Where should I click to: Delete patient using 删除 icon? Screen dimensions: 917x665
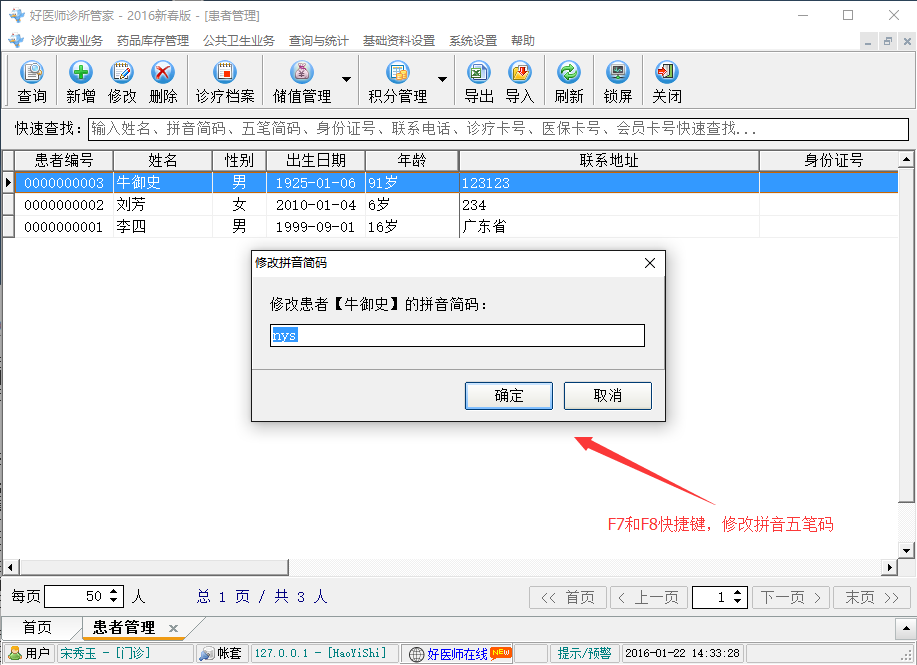163,81
